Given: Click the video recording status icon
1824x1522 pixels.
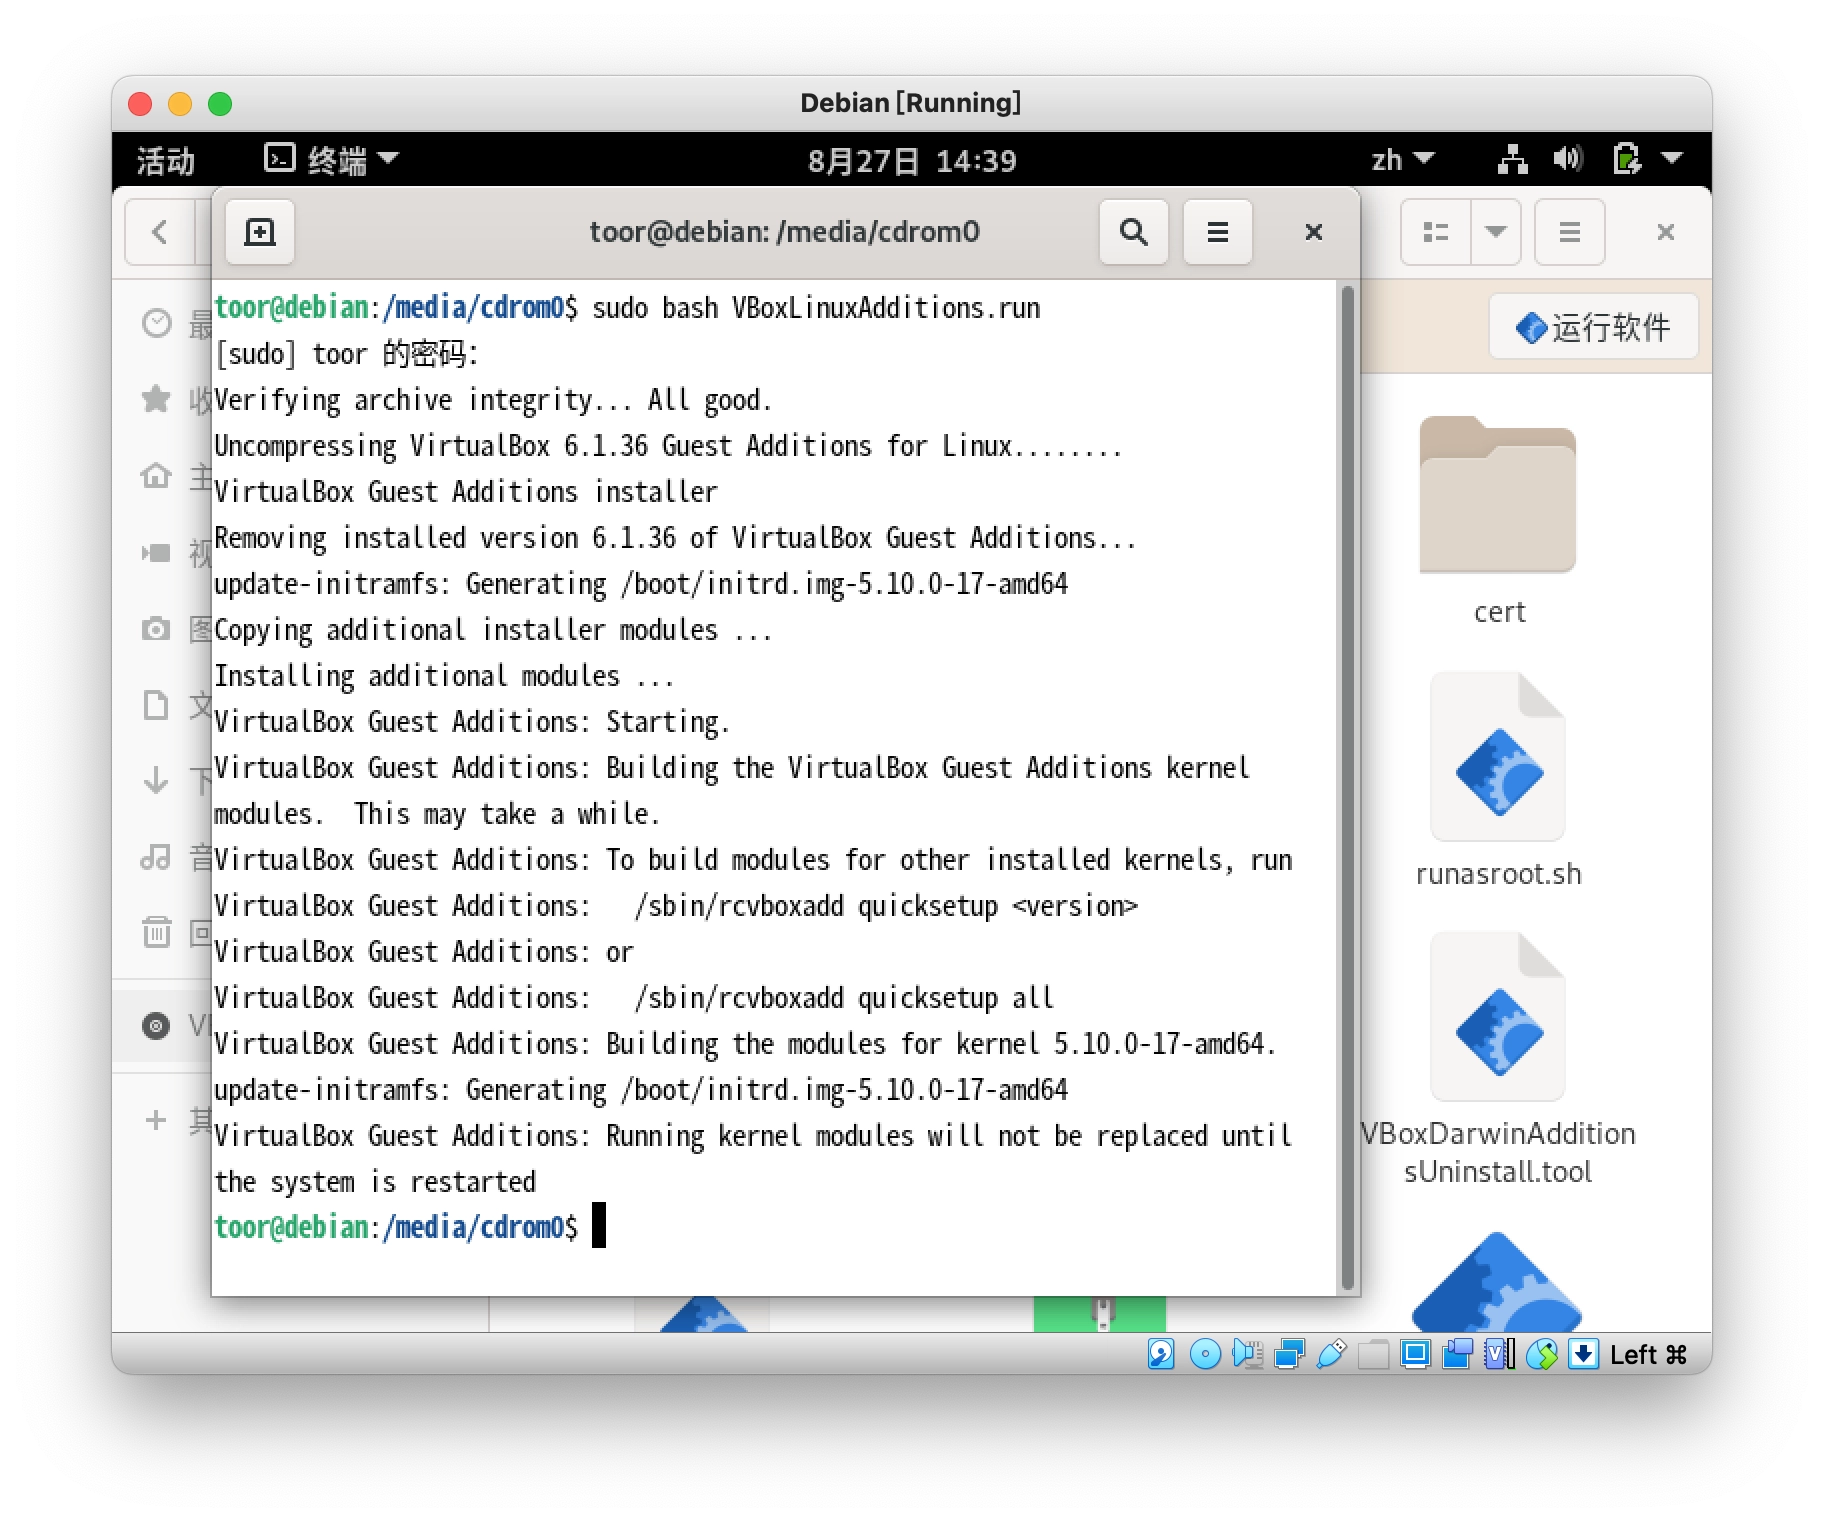Looking at the screenshot, I should (1457, 1354).
